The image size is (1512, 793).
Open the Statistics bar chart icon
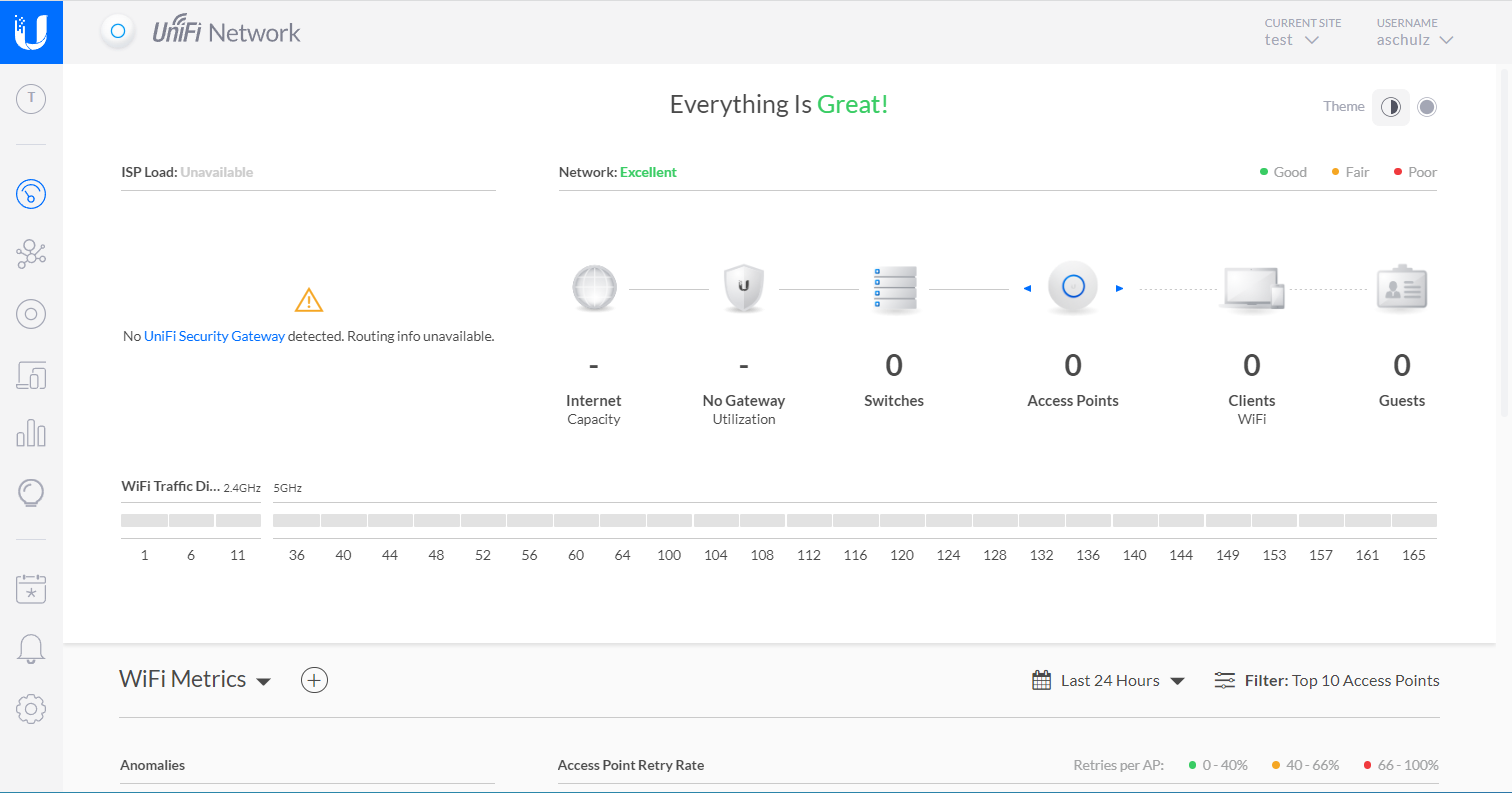32,433
